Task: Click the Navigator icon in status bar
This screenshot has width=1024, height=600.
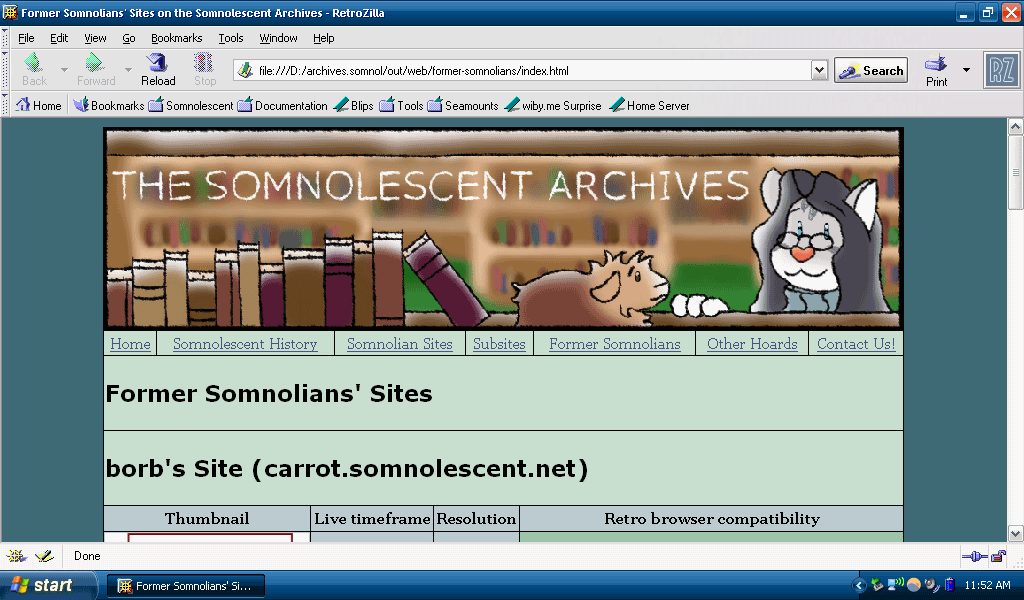Action: click(x=17, y=556)
